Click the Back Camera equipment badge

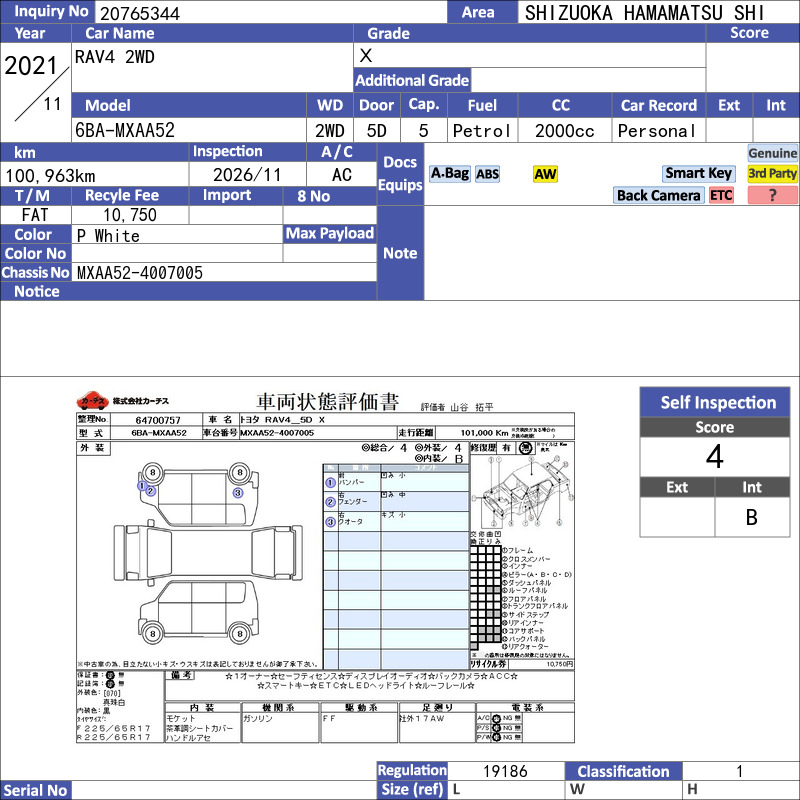[x=659, y=195]
